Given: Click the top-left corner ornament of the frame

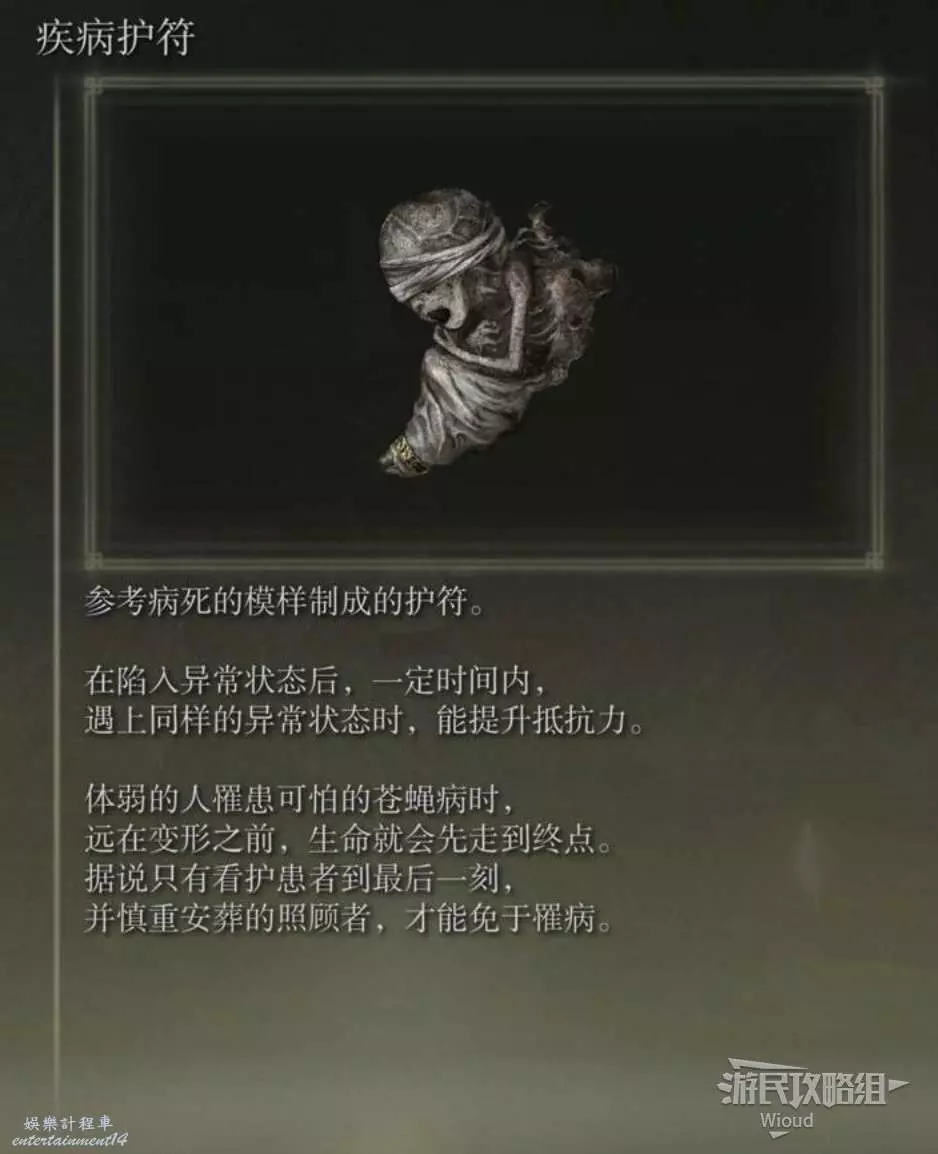Looking at the screenshot, I should coord(93,87).
